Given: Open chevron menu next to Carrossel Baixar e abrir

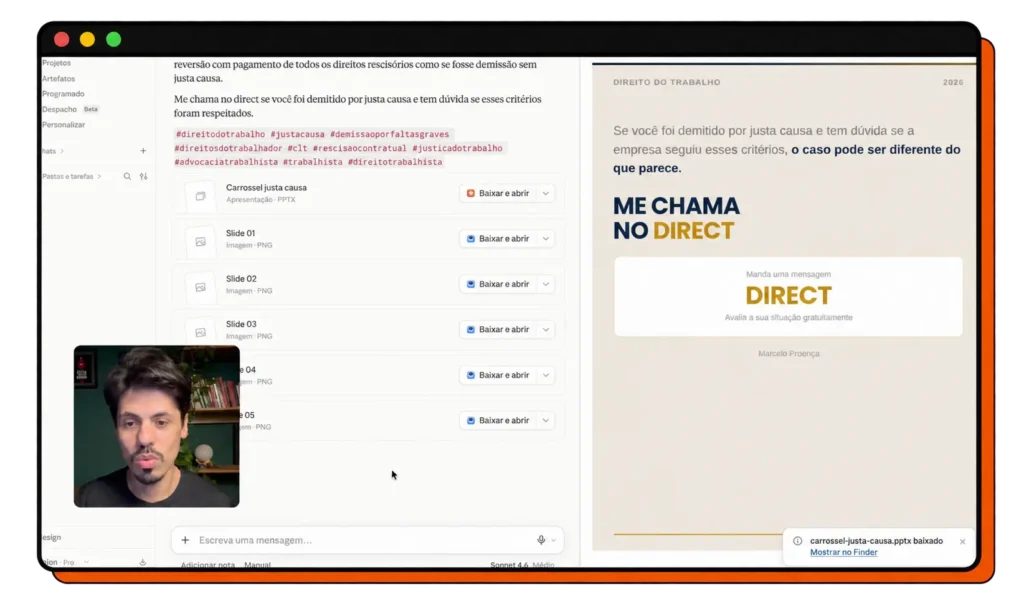Looking at the screenshot, I should pos(545,193).
